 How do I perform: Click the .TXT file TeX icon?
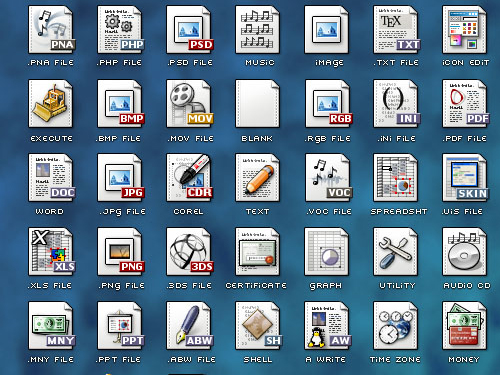point(397,29)
